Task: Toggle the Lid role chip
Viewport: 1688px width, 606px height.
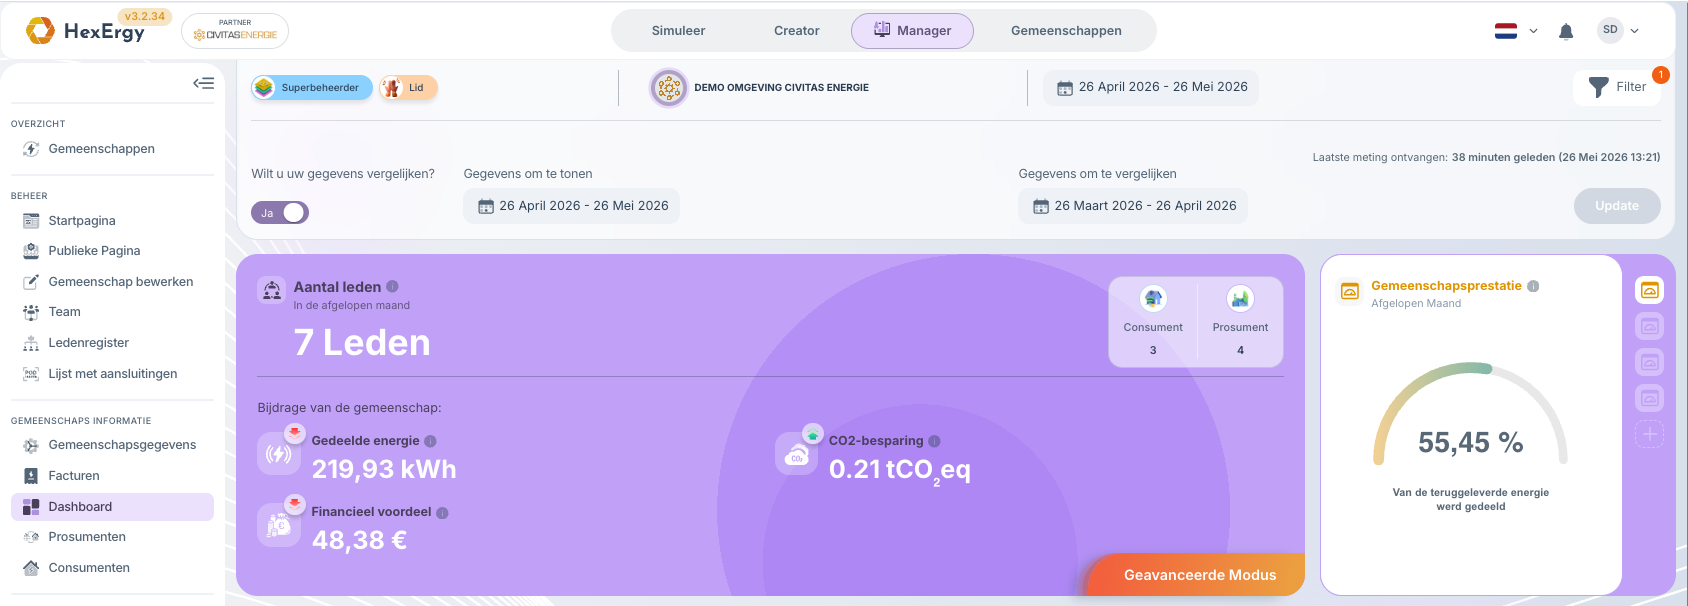Action: coord(408,88)
